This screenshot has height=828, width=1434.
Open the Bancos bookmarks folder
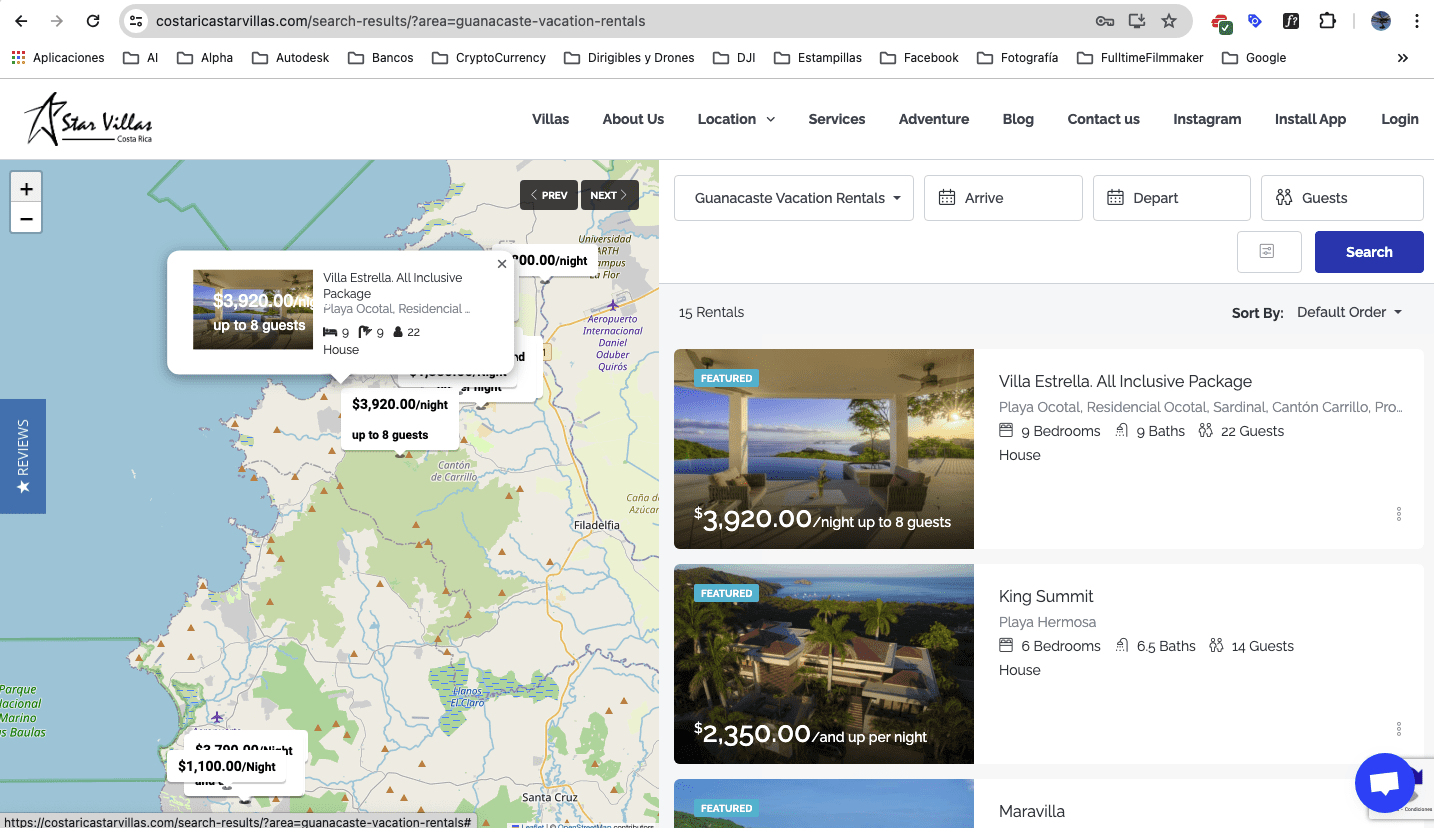coord(381,58)
